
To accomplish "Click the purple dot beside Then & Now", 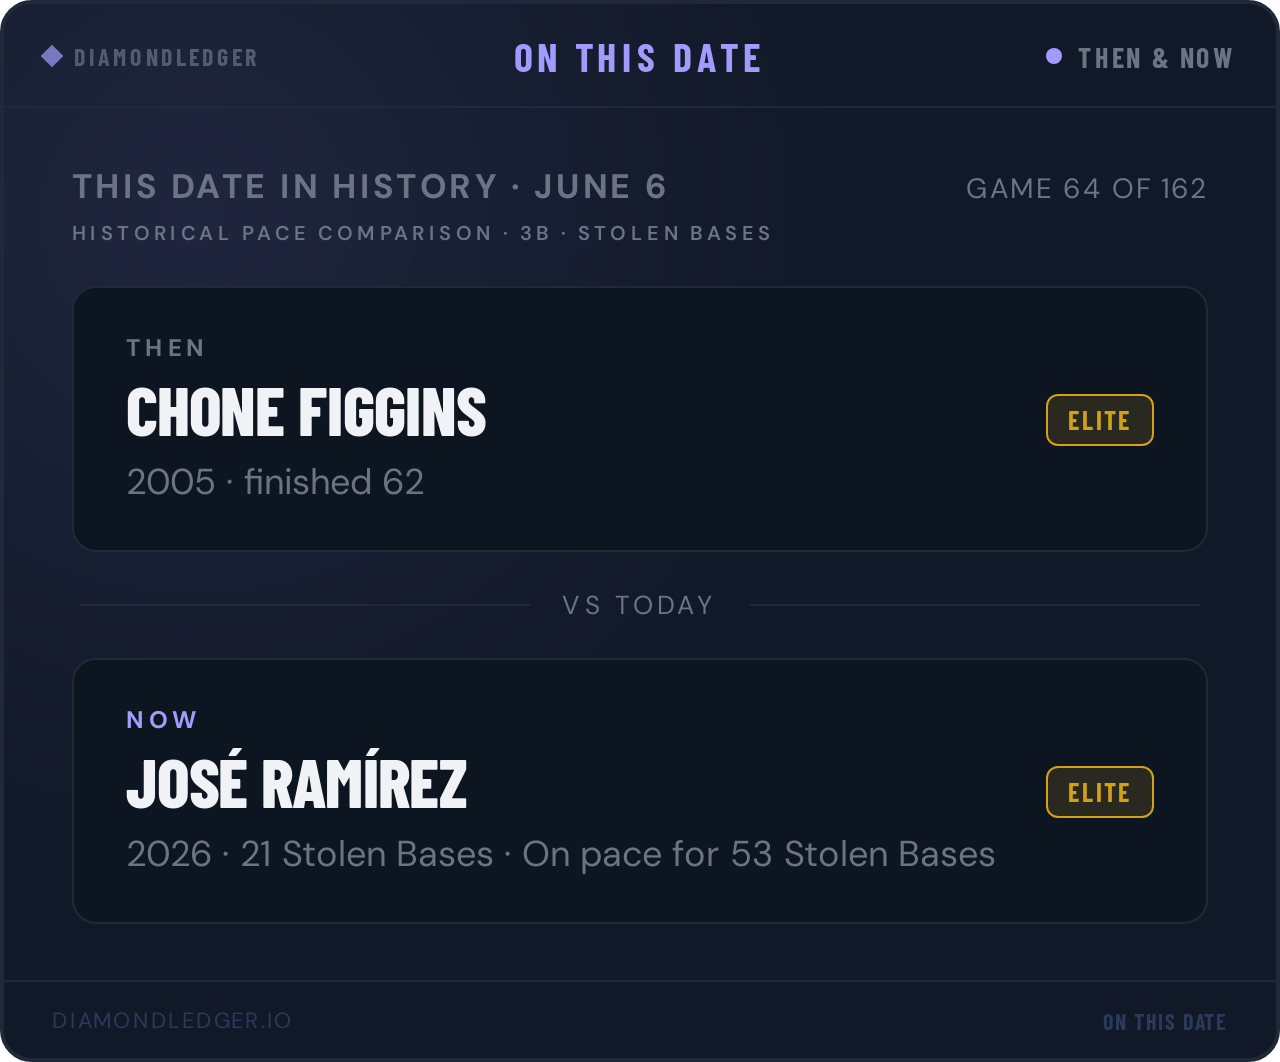I will (1054, 57).
